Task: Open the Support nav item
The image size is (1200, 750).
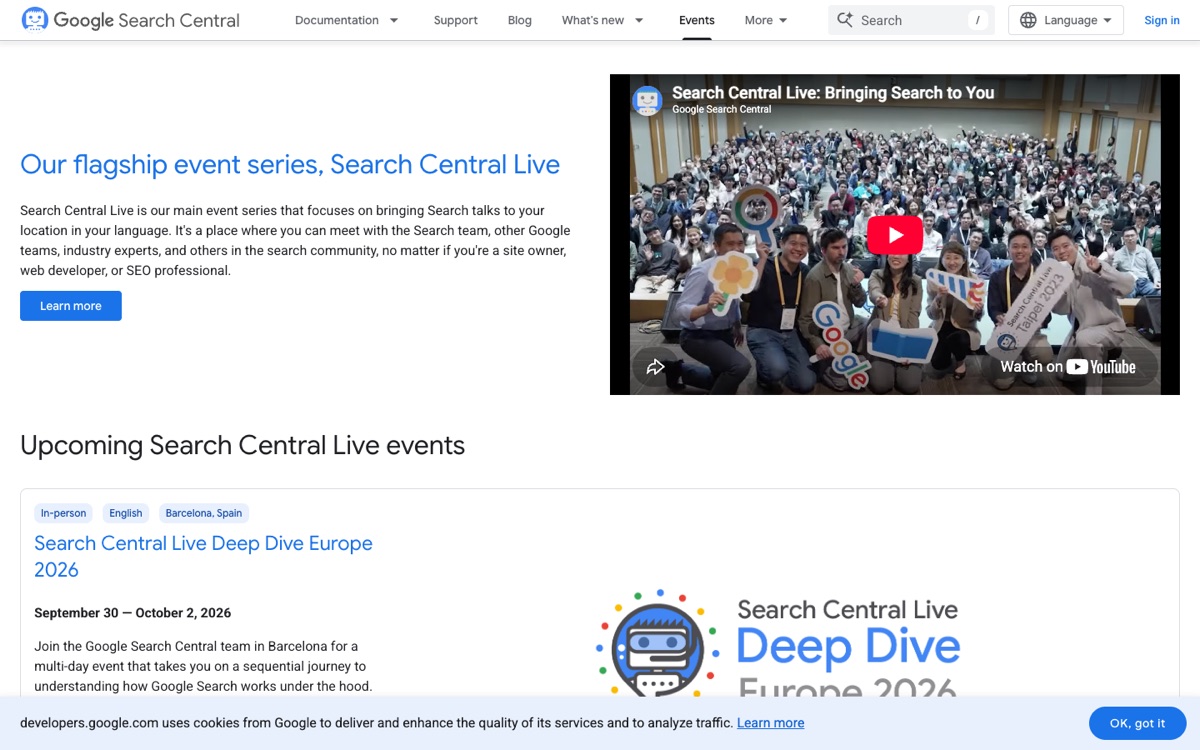Action: pyautogui.click(x=455, y=20)
